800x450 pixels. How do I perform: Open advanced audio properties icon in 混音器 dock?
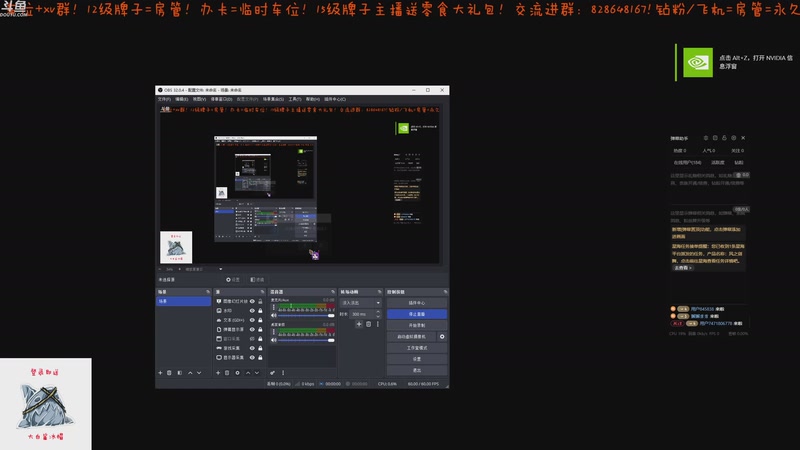(272, 373)
